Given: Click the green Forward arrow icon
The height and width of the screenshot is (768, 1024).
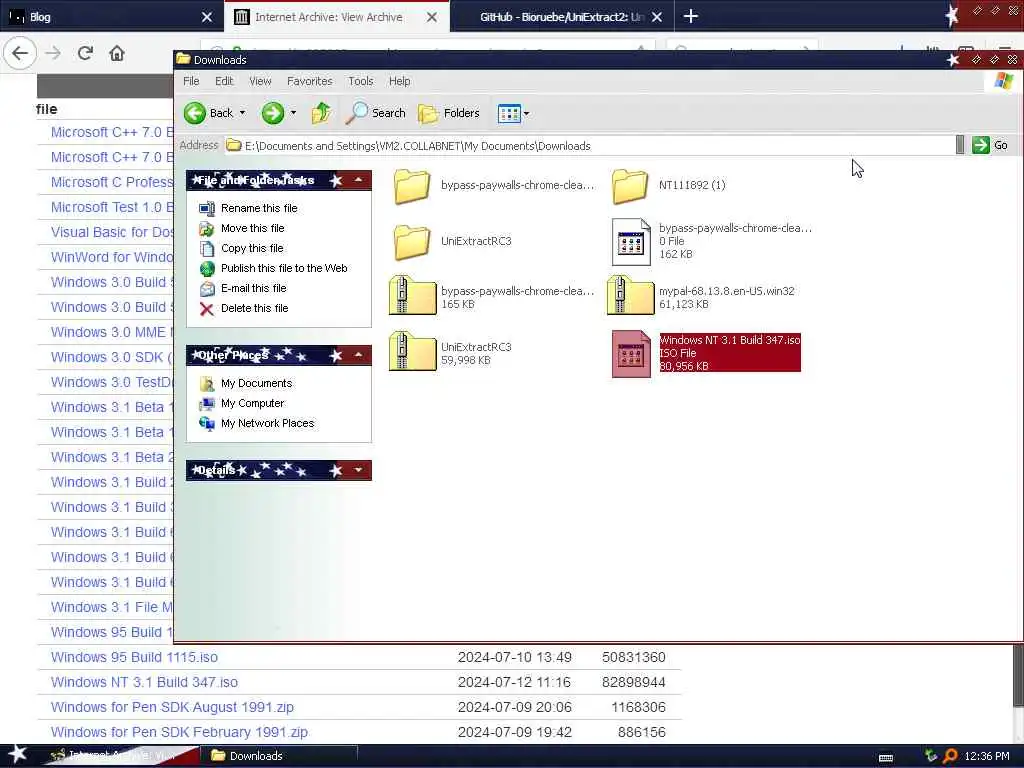Looking at the screenshot, I should tap(273, 113).
